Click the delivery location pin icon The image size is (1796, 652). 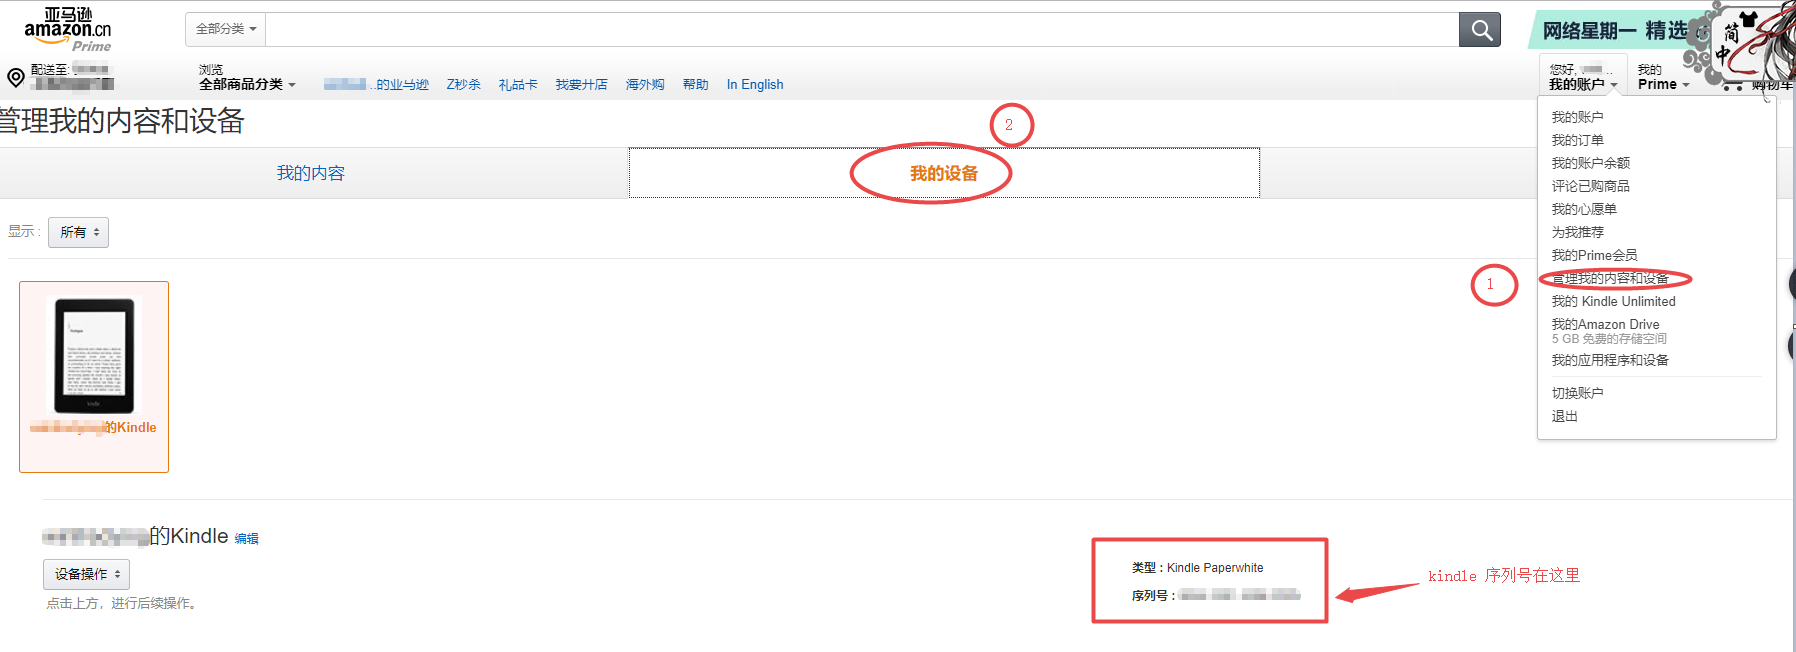[x=16, y=77]
